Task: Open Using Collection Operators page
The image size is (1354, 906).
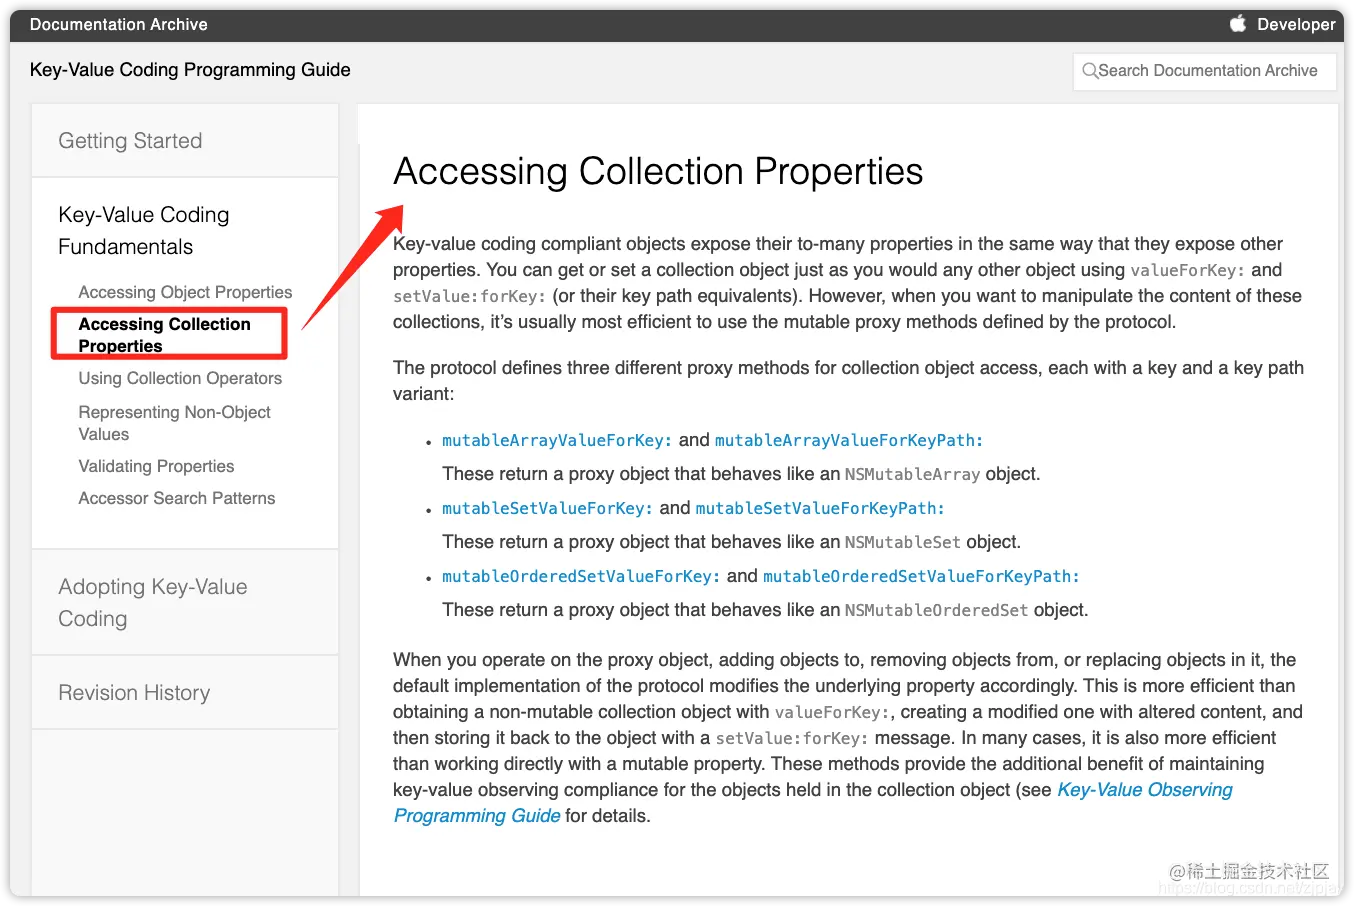Action: point(180,378)
